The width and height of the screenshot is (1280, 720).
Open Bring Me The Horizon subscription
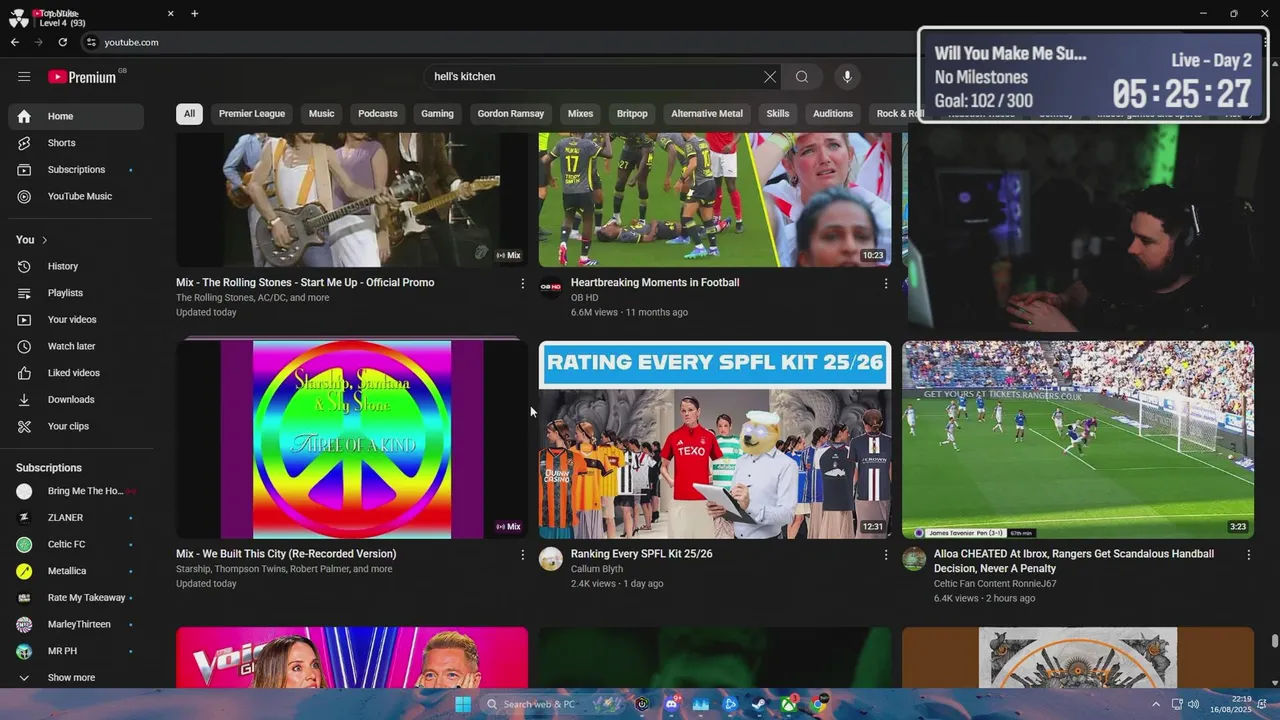(76, 491)
